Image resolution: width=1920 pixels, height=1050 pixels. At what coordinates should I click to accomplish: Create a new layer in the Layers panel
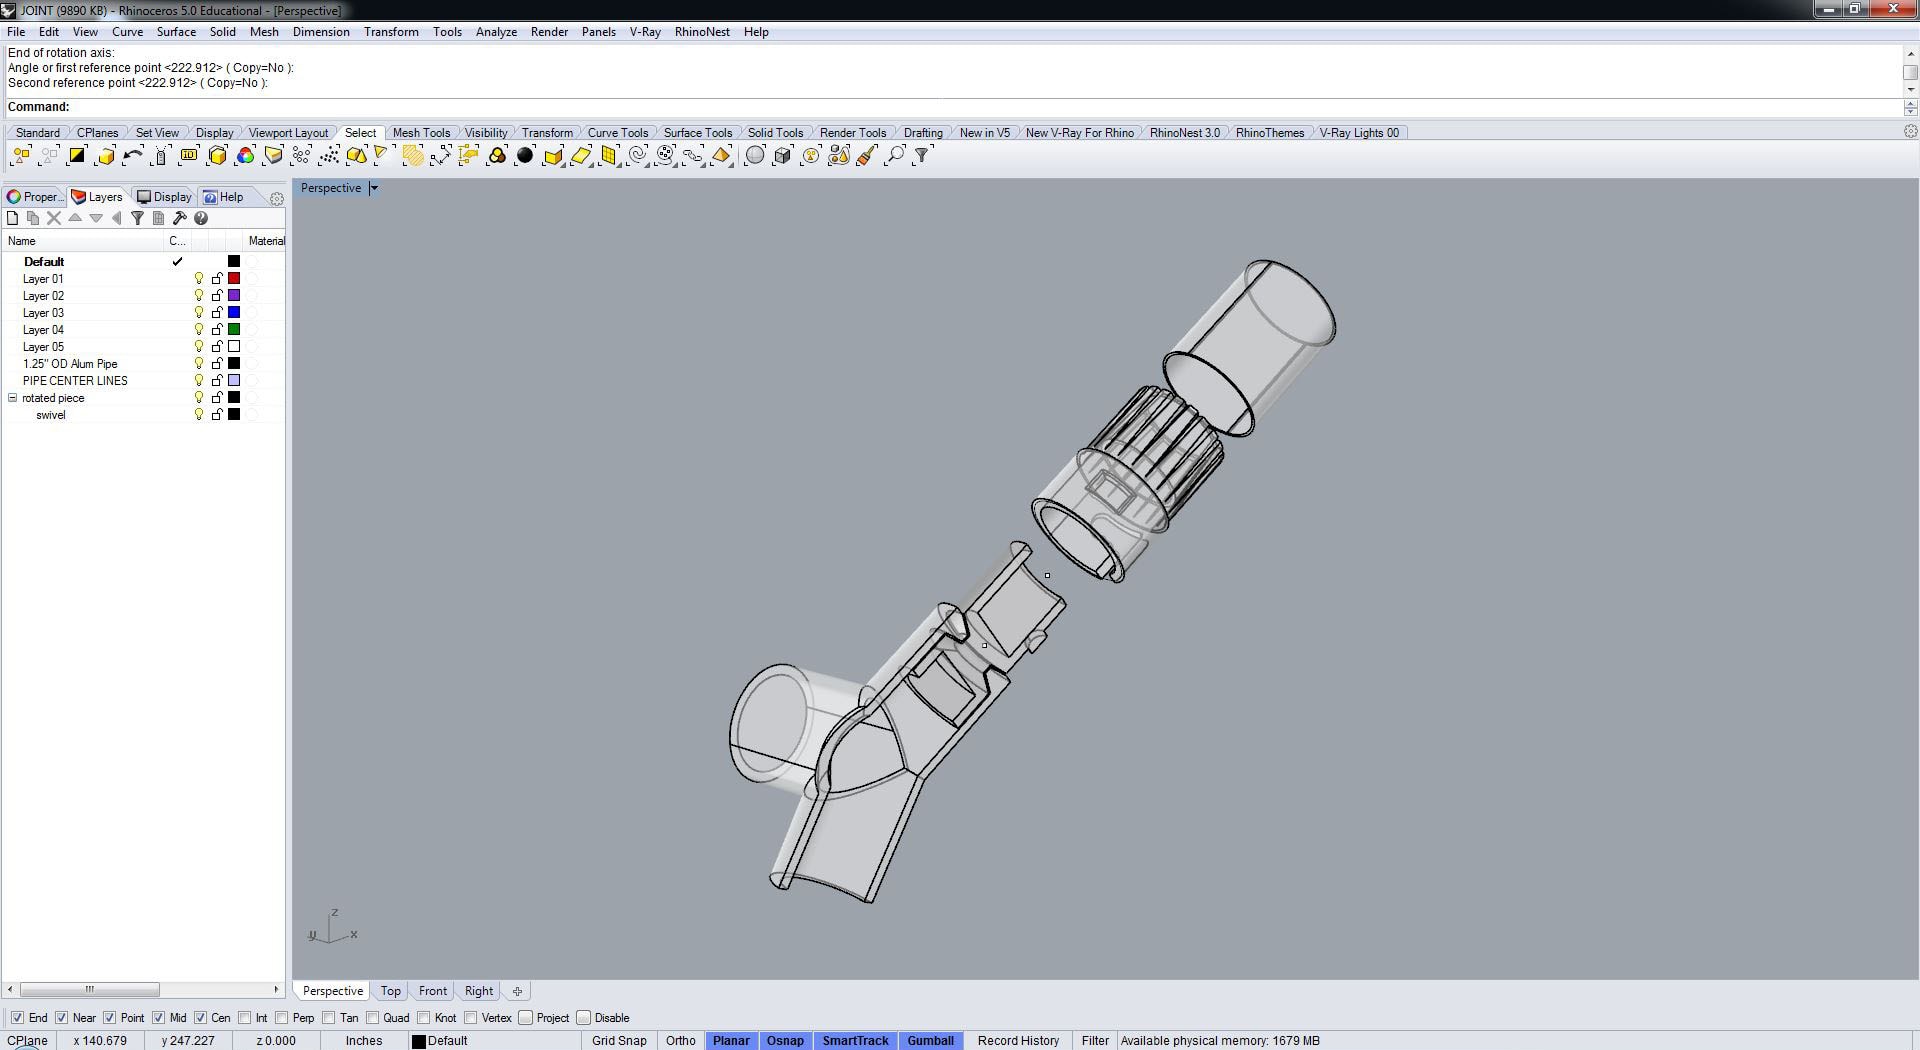click(13, 218)
